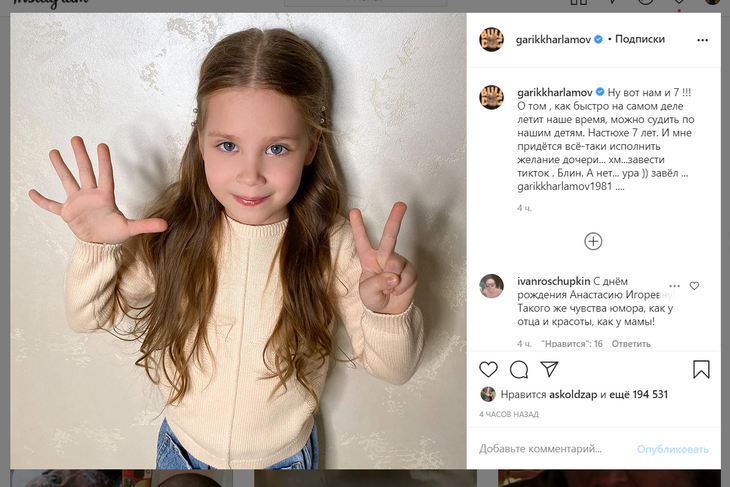Click the photo of the girl
Image resolution: width=730 pixels, height=487 pixels.
tap(239, 240)
